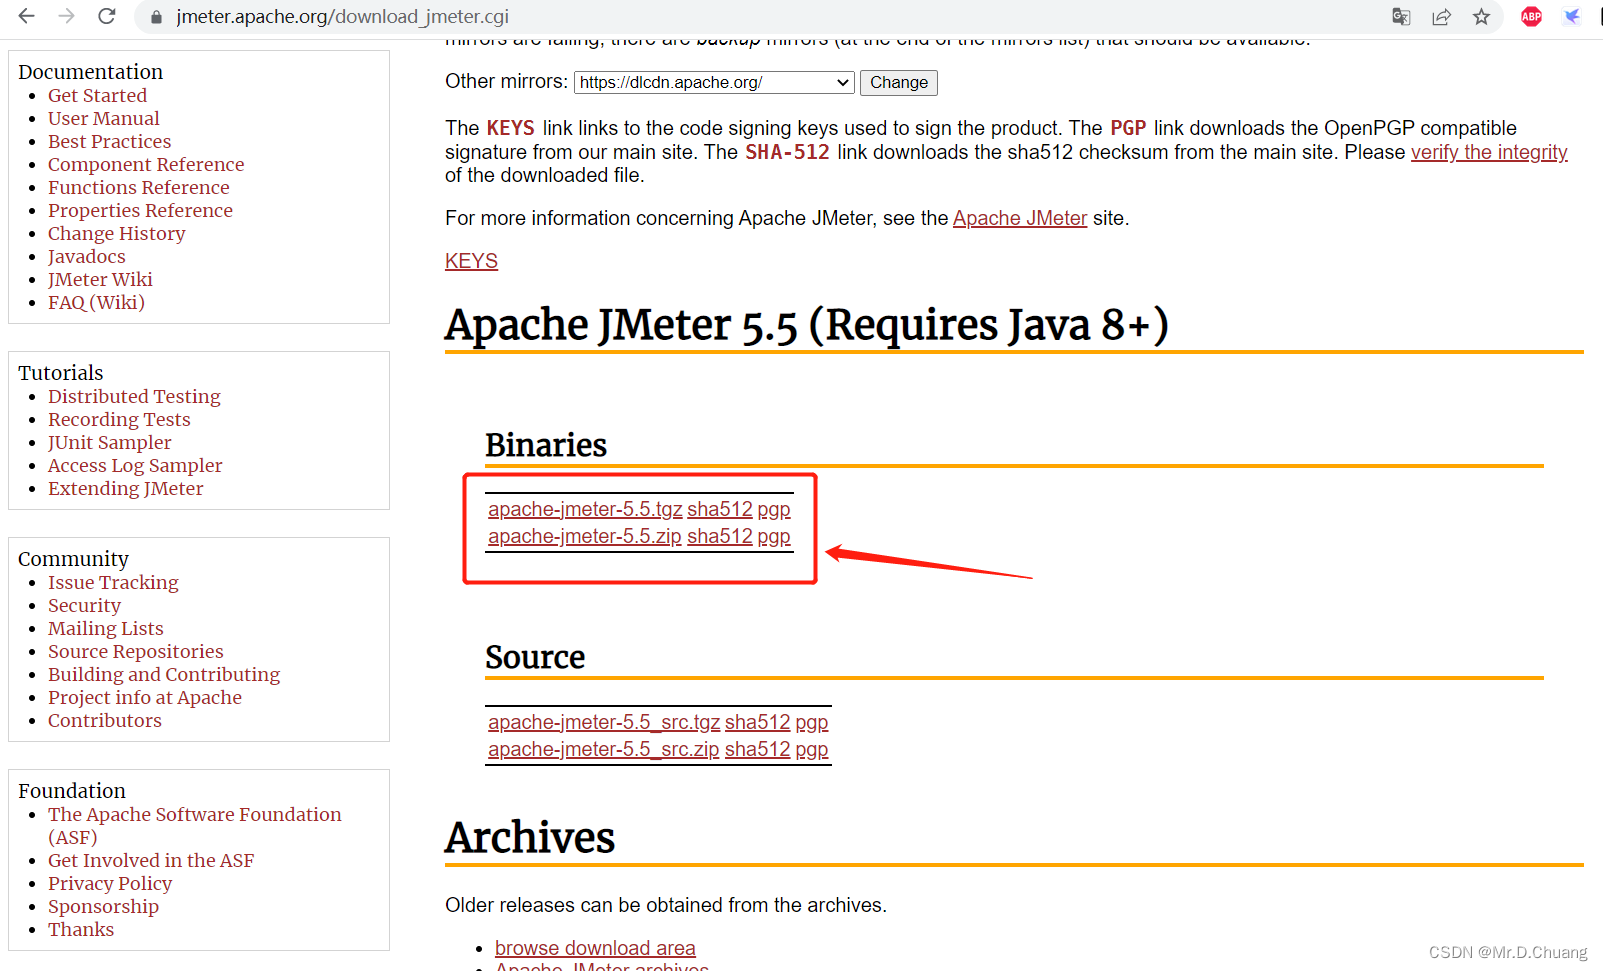Go forward using the browser forward arrow

(66, 16)
